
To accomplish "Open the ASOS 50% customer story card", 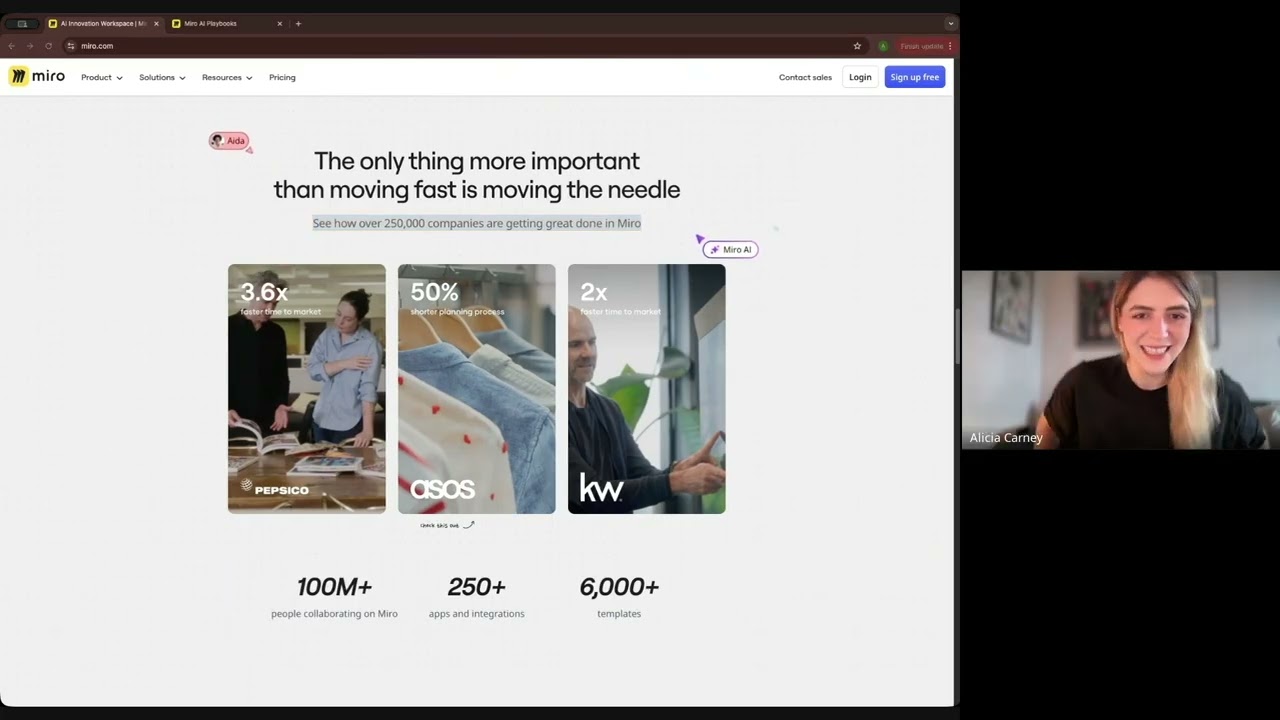I will tap(476, 389).
